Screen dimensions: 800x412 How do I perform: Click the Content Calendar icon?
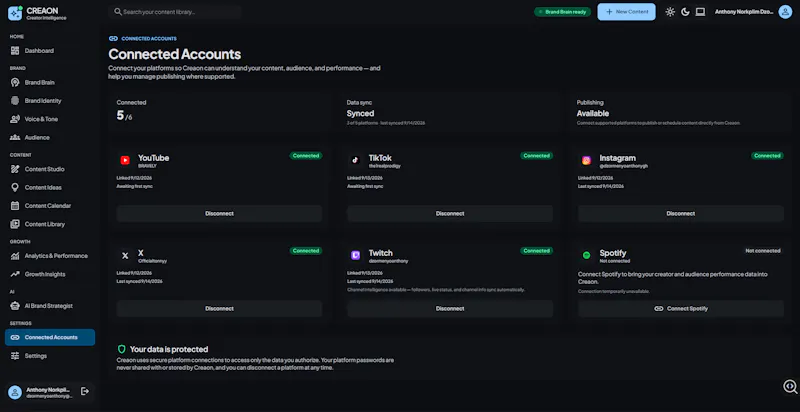(15, 206)
